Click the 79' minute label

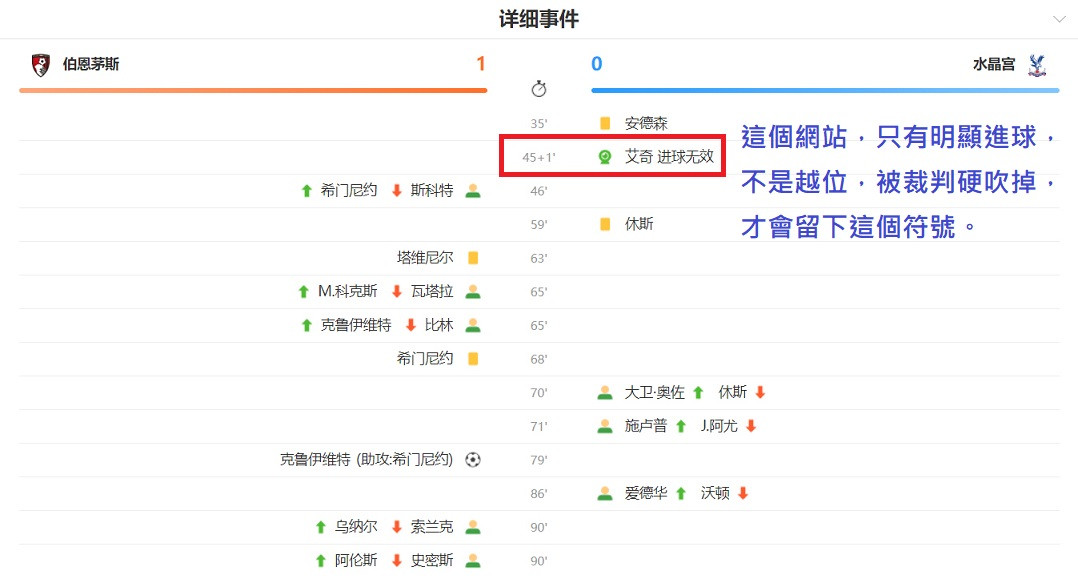(x=539, y=461)
